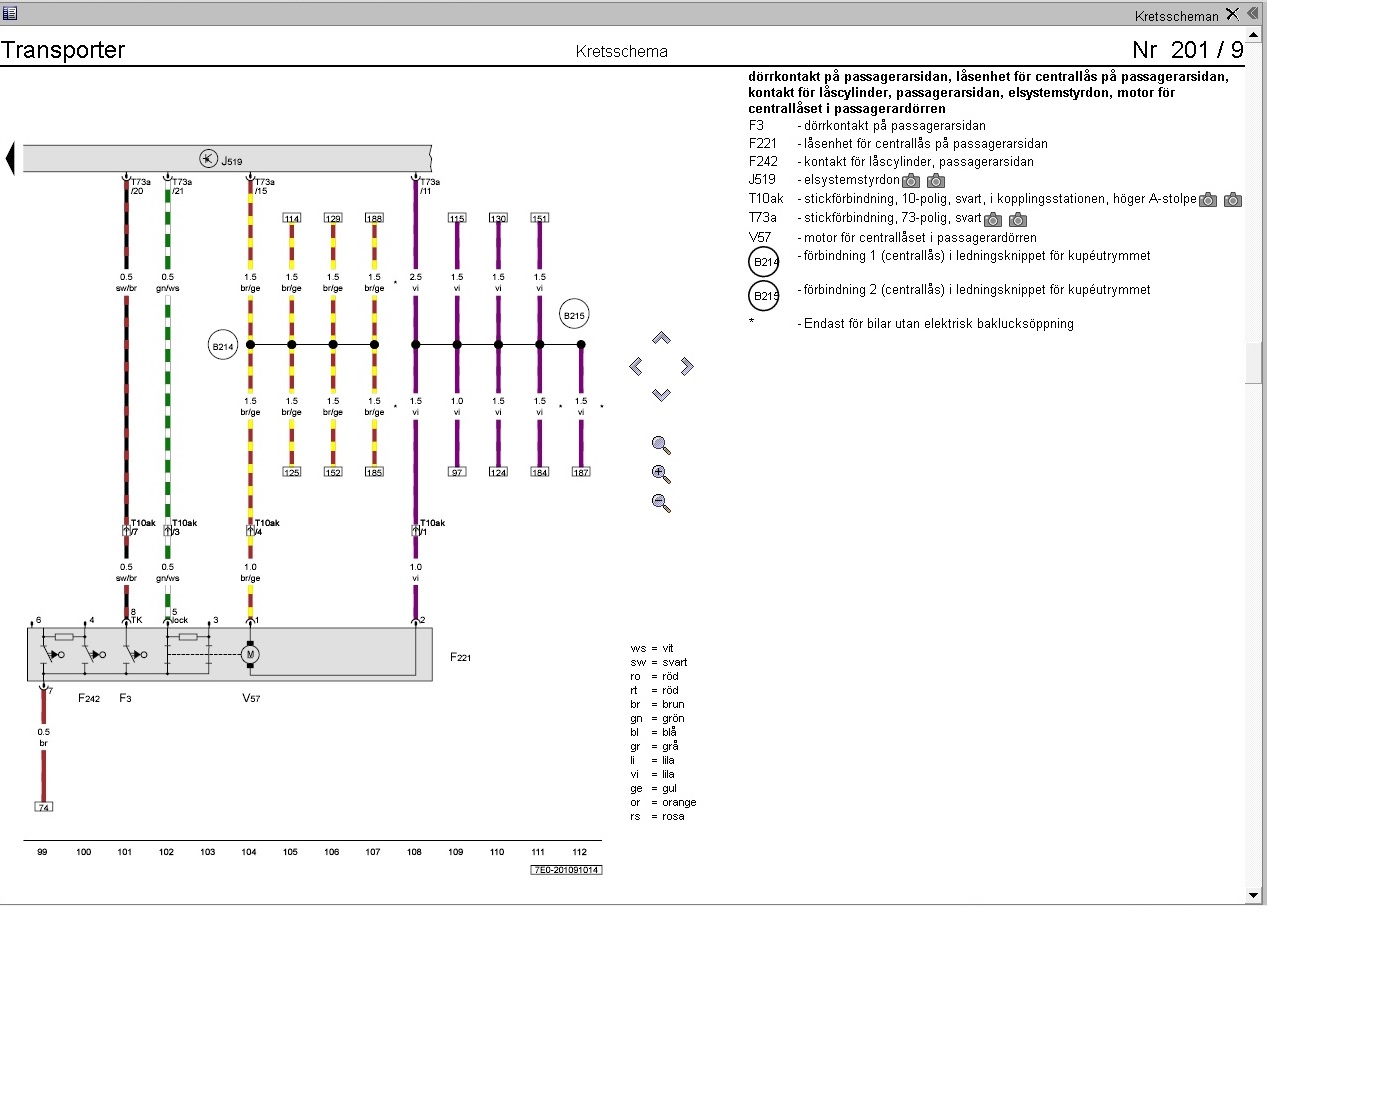Viewport: 1378px width, 1106px height.
Task: Jump to current path reference 129
Action: pyautogui.click(x=333, y=218)
